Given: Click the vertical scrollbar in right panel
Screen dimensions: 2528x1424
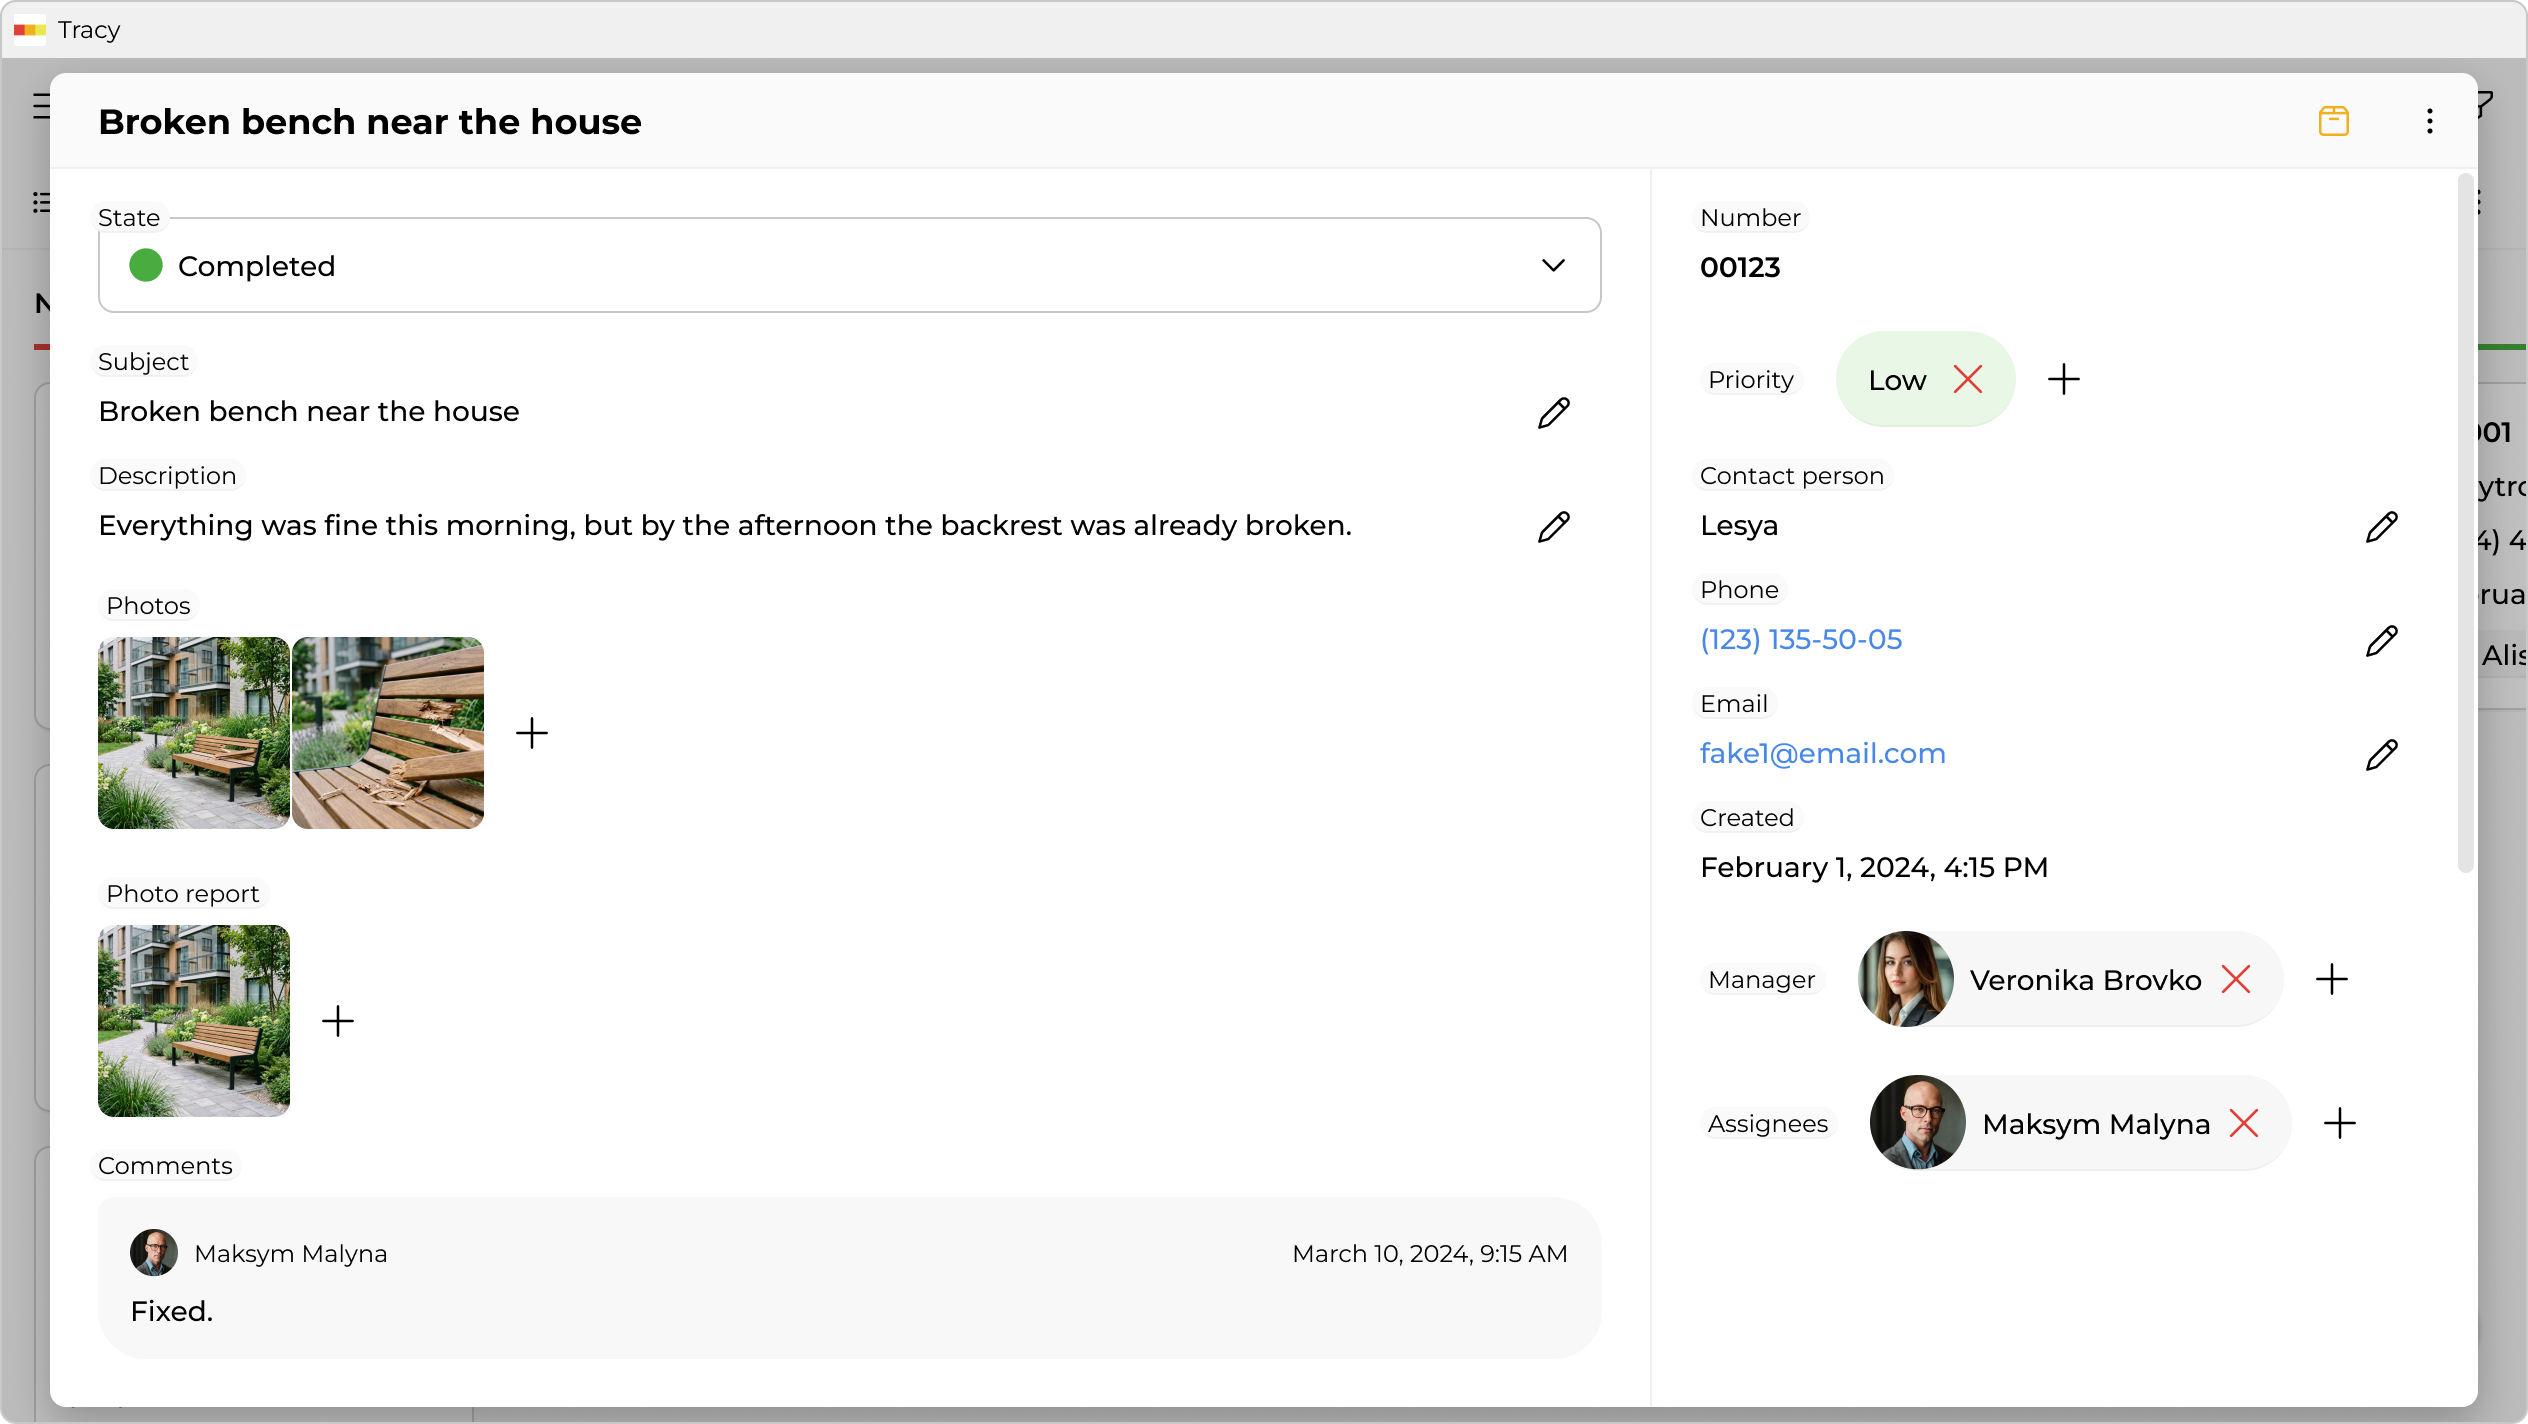Looking at the screenshot, I should tap(2464, 520).
